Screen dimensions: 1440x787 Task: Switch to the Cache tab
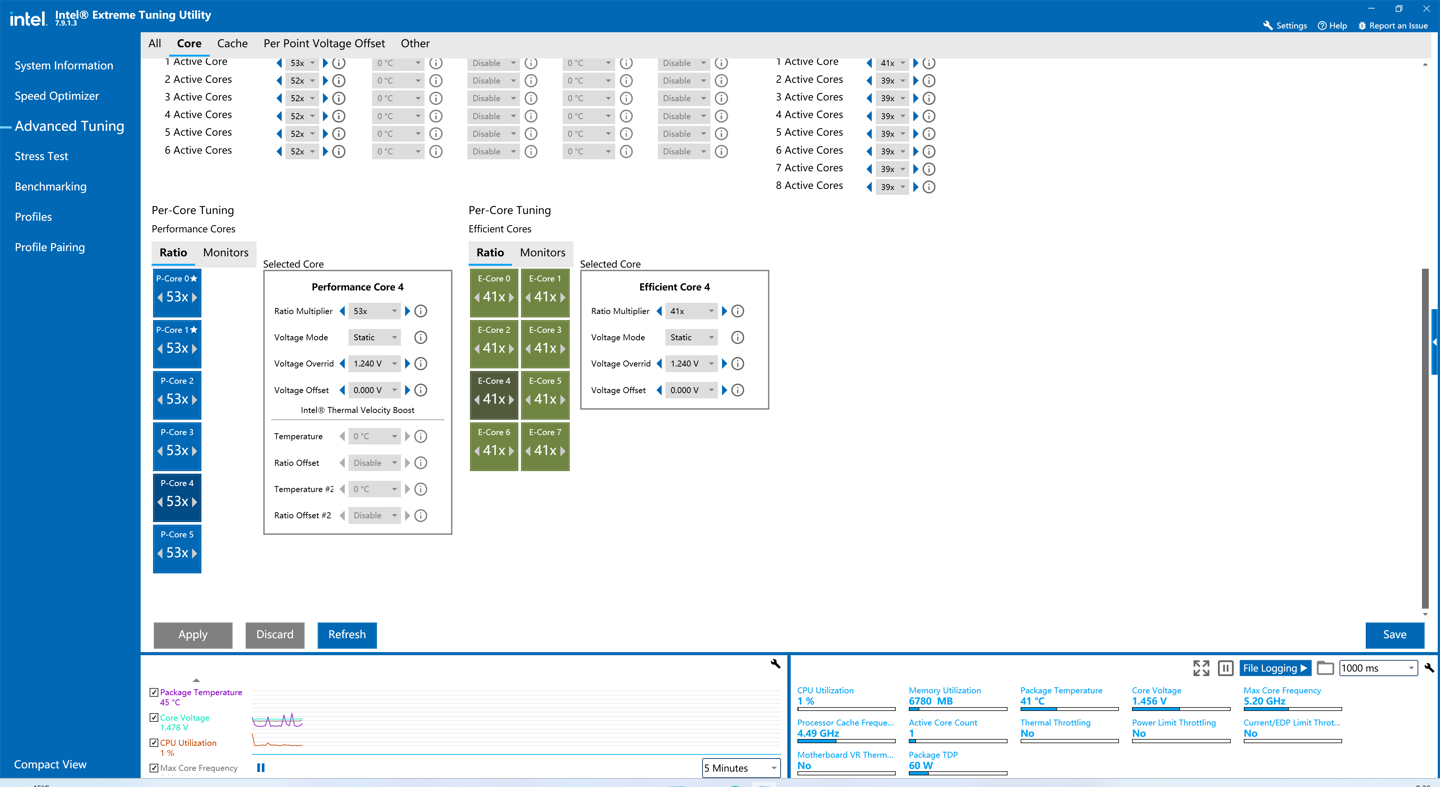click(x=232, y=43)
